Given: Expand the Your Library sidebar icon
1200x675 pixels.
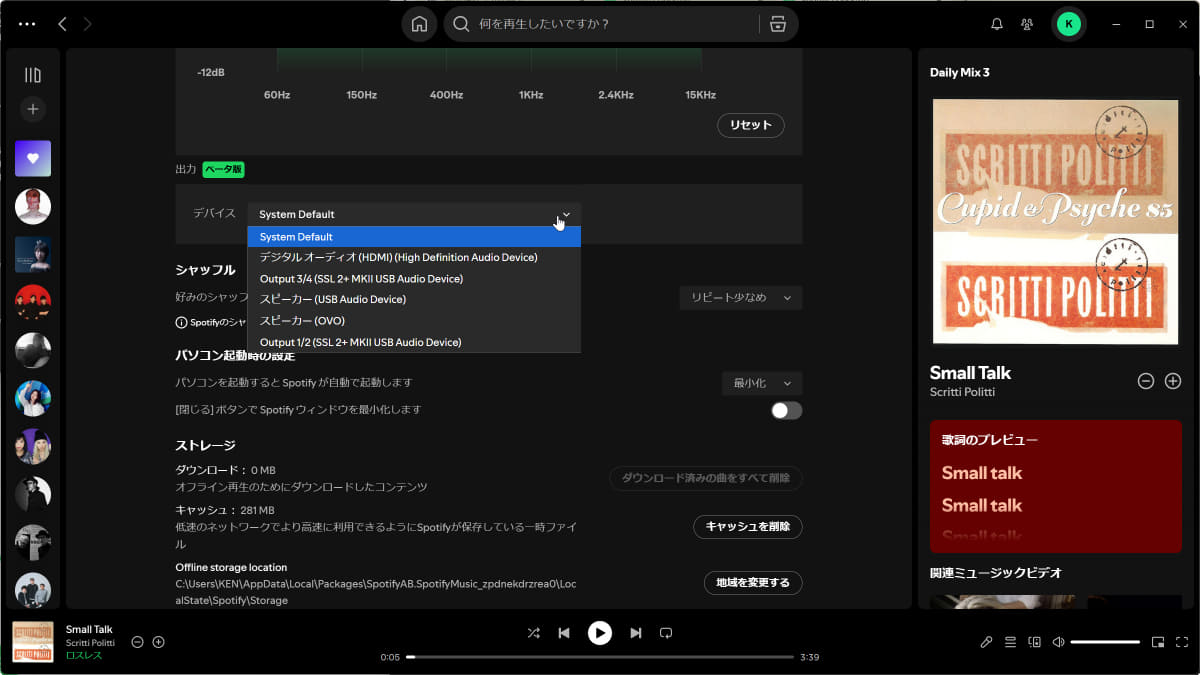Looking at the screenshot, I should tap(33, 75).
